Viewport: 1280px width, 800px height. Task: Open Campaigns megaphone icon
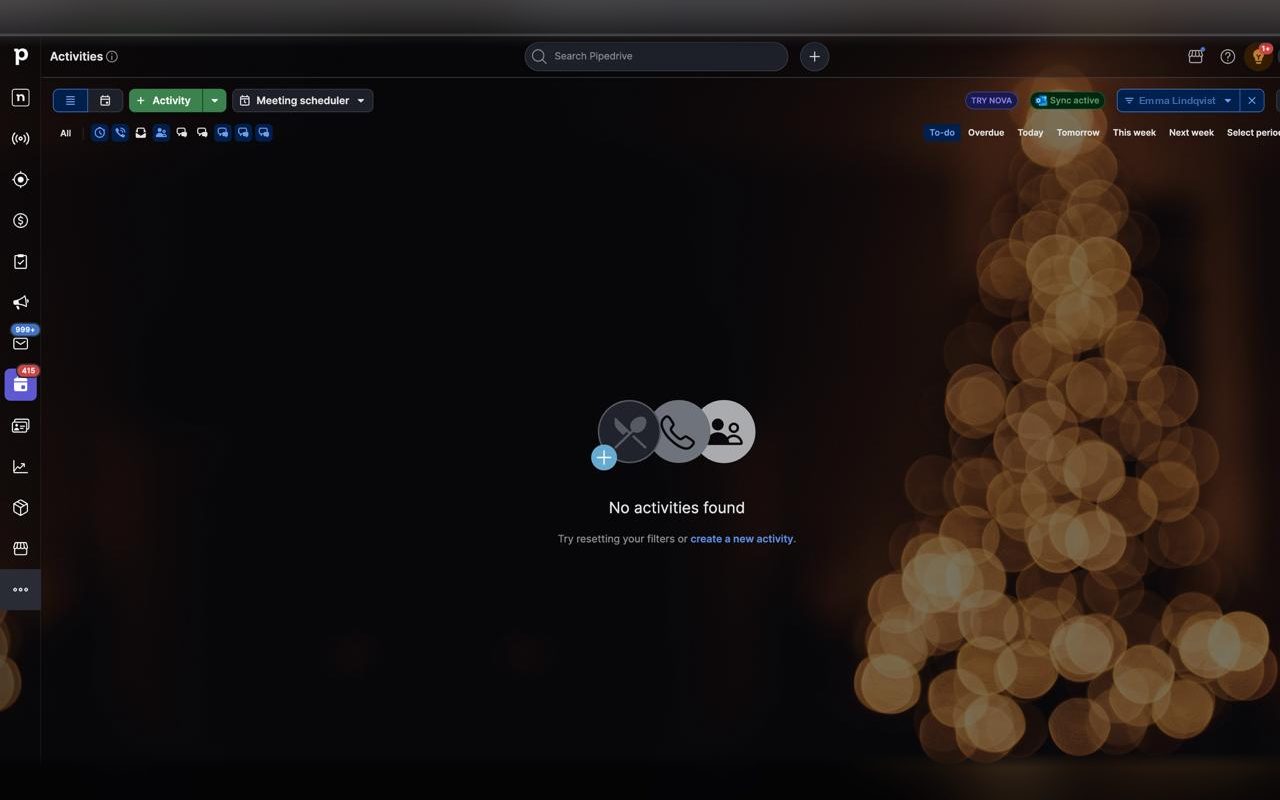pyautogui.click(x=20, y=303)
